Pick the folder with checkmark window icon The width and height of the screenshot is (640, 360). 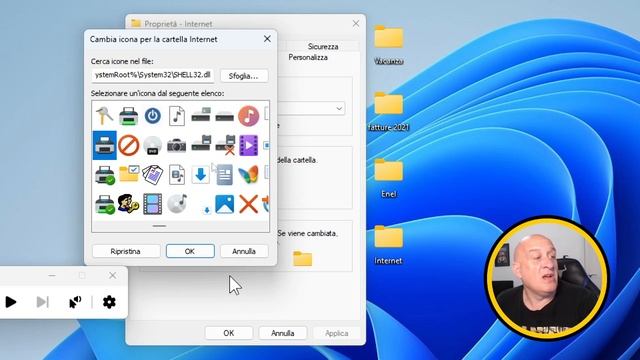[x=129, y=174]
